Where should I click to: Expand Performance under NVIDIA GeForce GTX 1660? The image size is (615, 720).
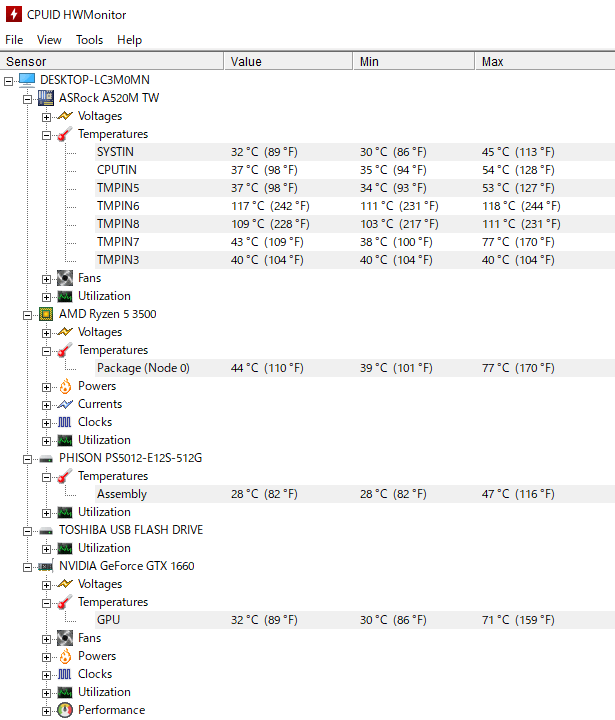click(46, 712)
